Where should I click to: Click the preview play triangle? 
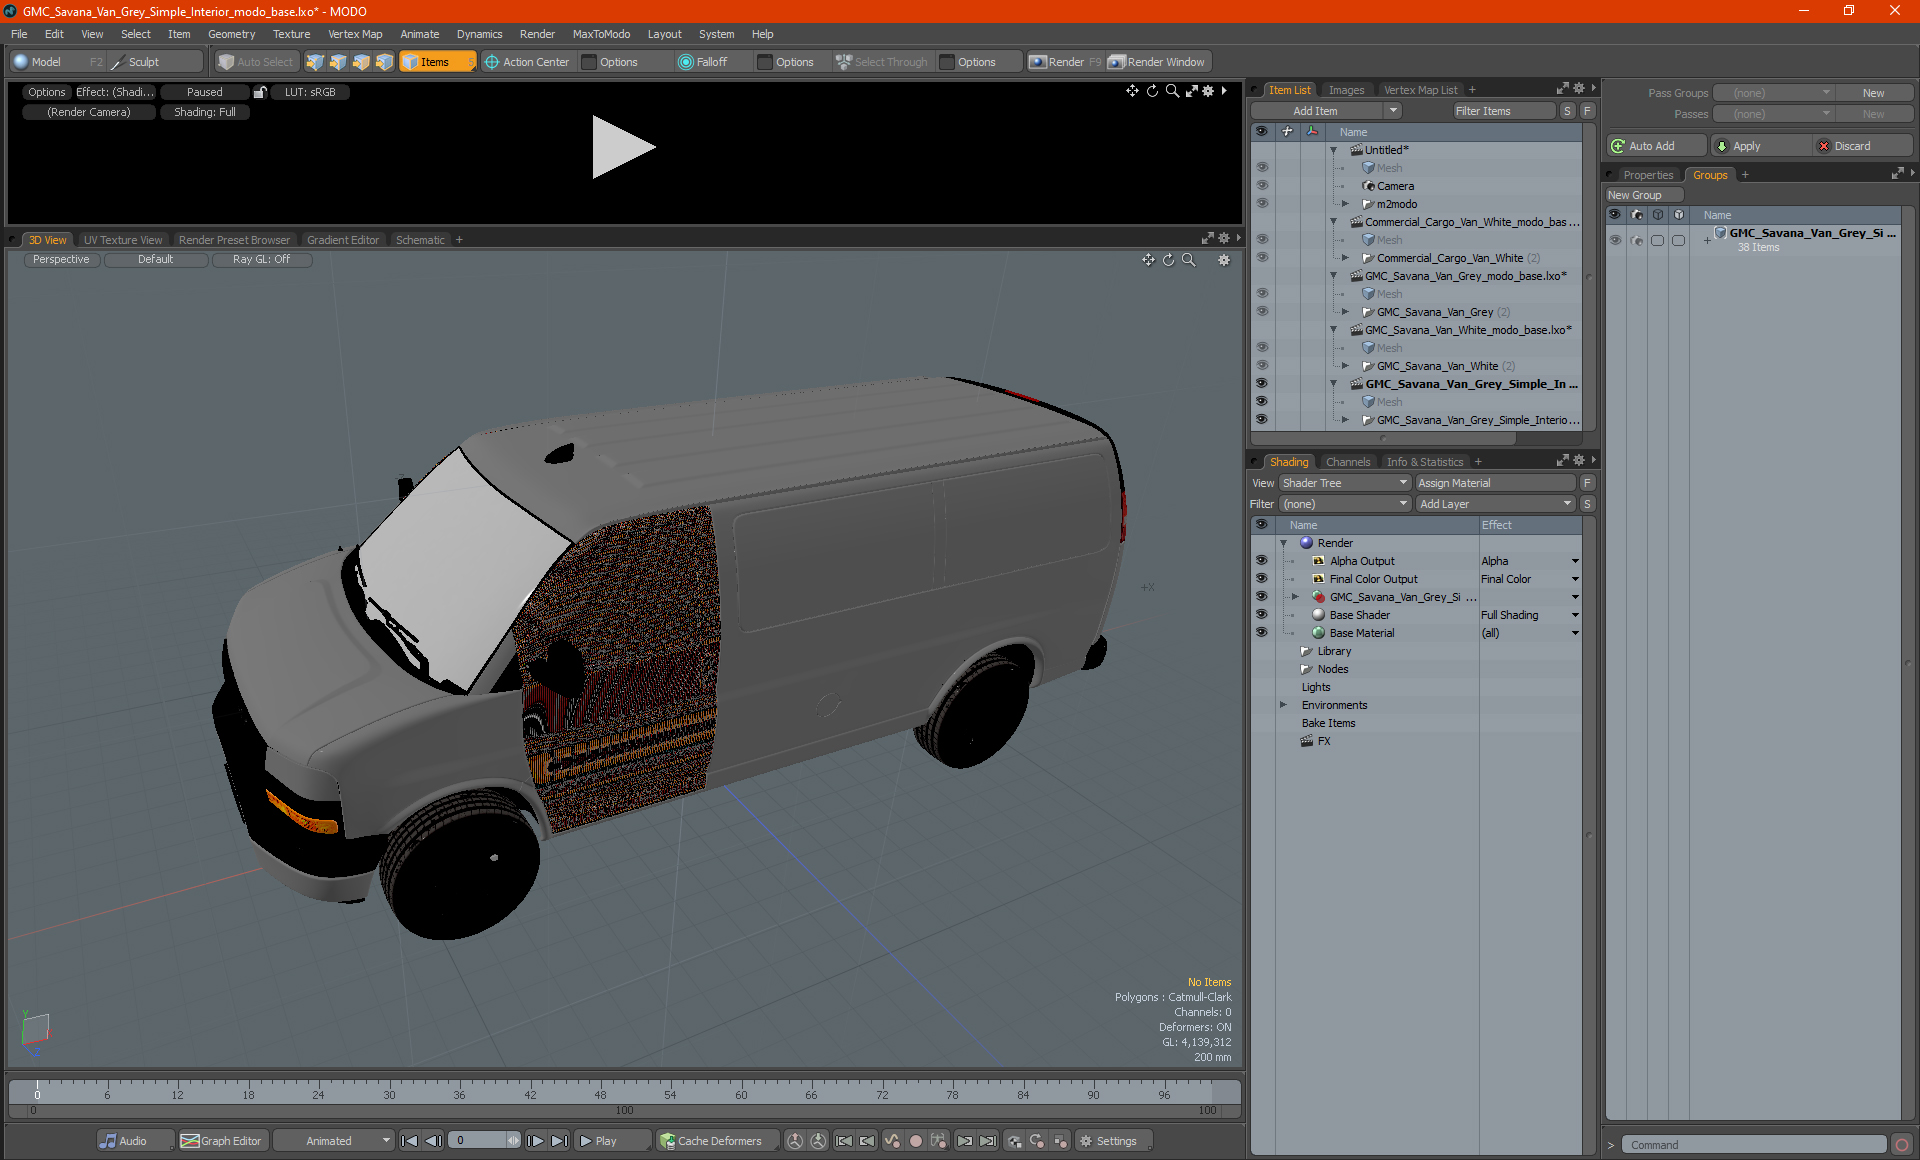[622, 147]
